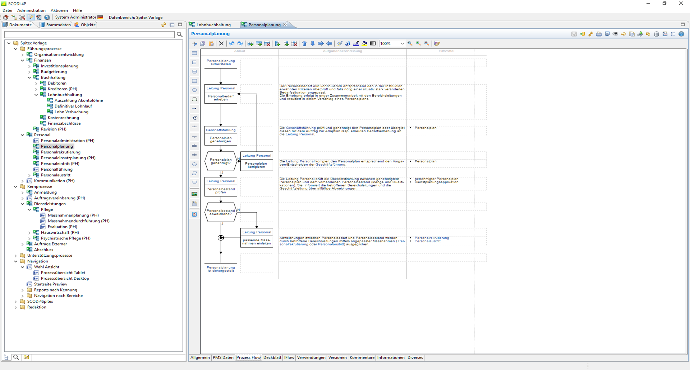
Task: Select Psychiatrische Pflege (PH) in the tree
Action: click(65, 238)
